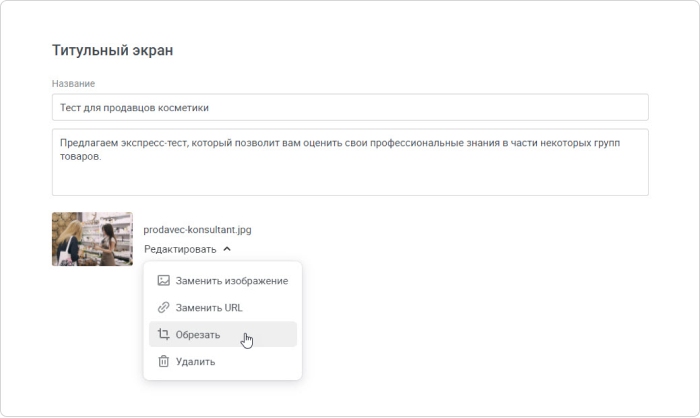
Task: Place cursor on word 'косметики' in title
Action: [x=185, y=108]
